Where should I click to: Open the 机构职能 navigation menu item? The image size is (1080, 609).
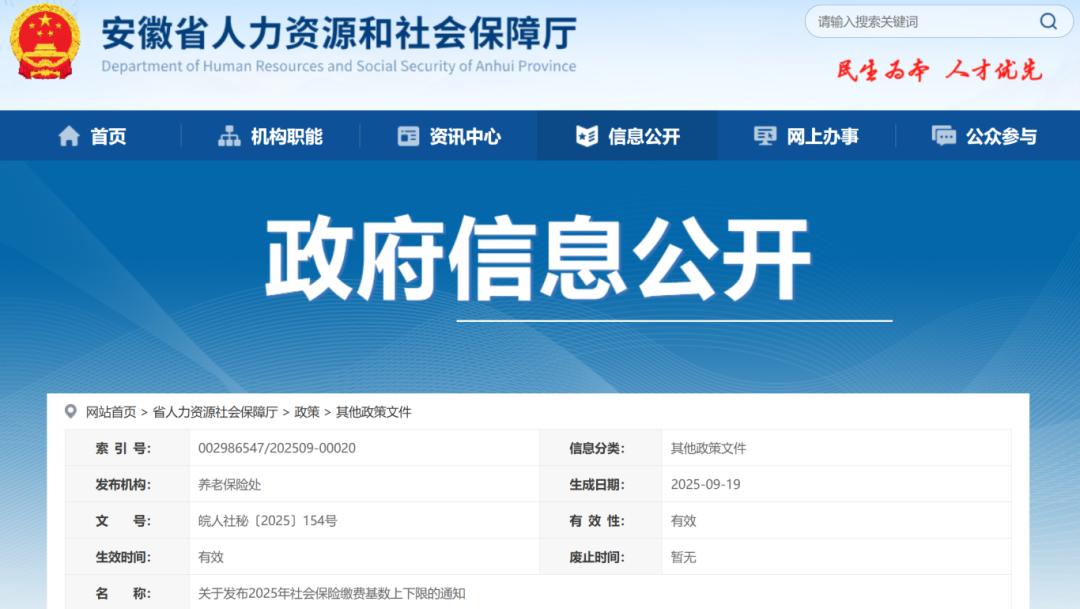(286, 137)
